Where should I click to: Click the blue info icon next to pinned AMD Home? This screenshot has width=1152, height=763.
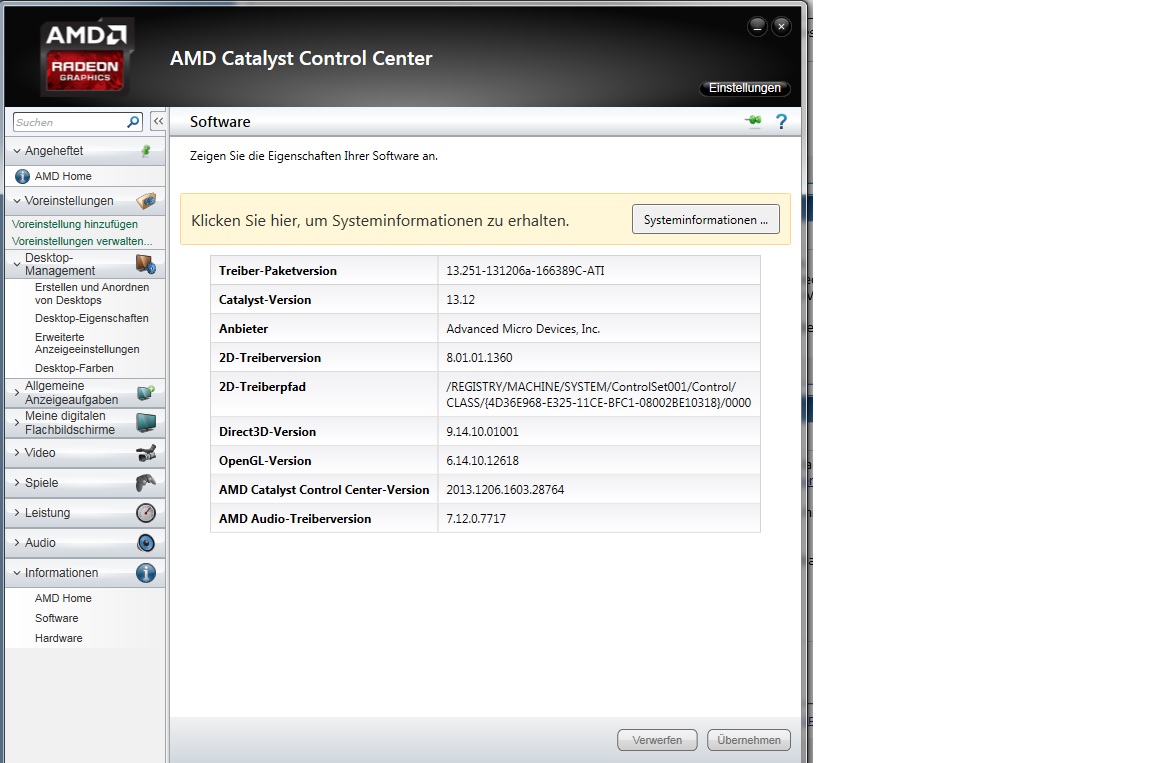(x=22, y=176)
